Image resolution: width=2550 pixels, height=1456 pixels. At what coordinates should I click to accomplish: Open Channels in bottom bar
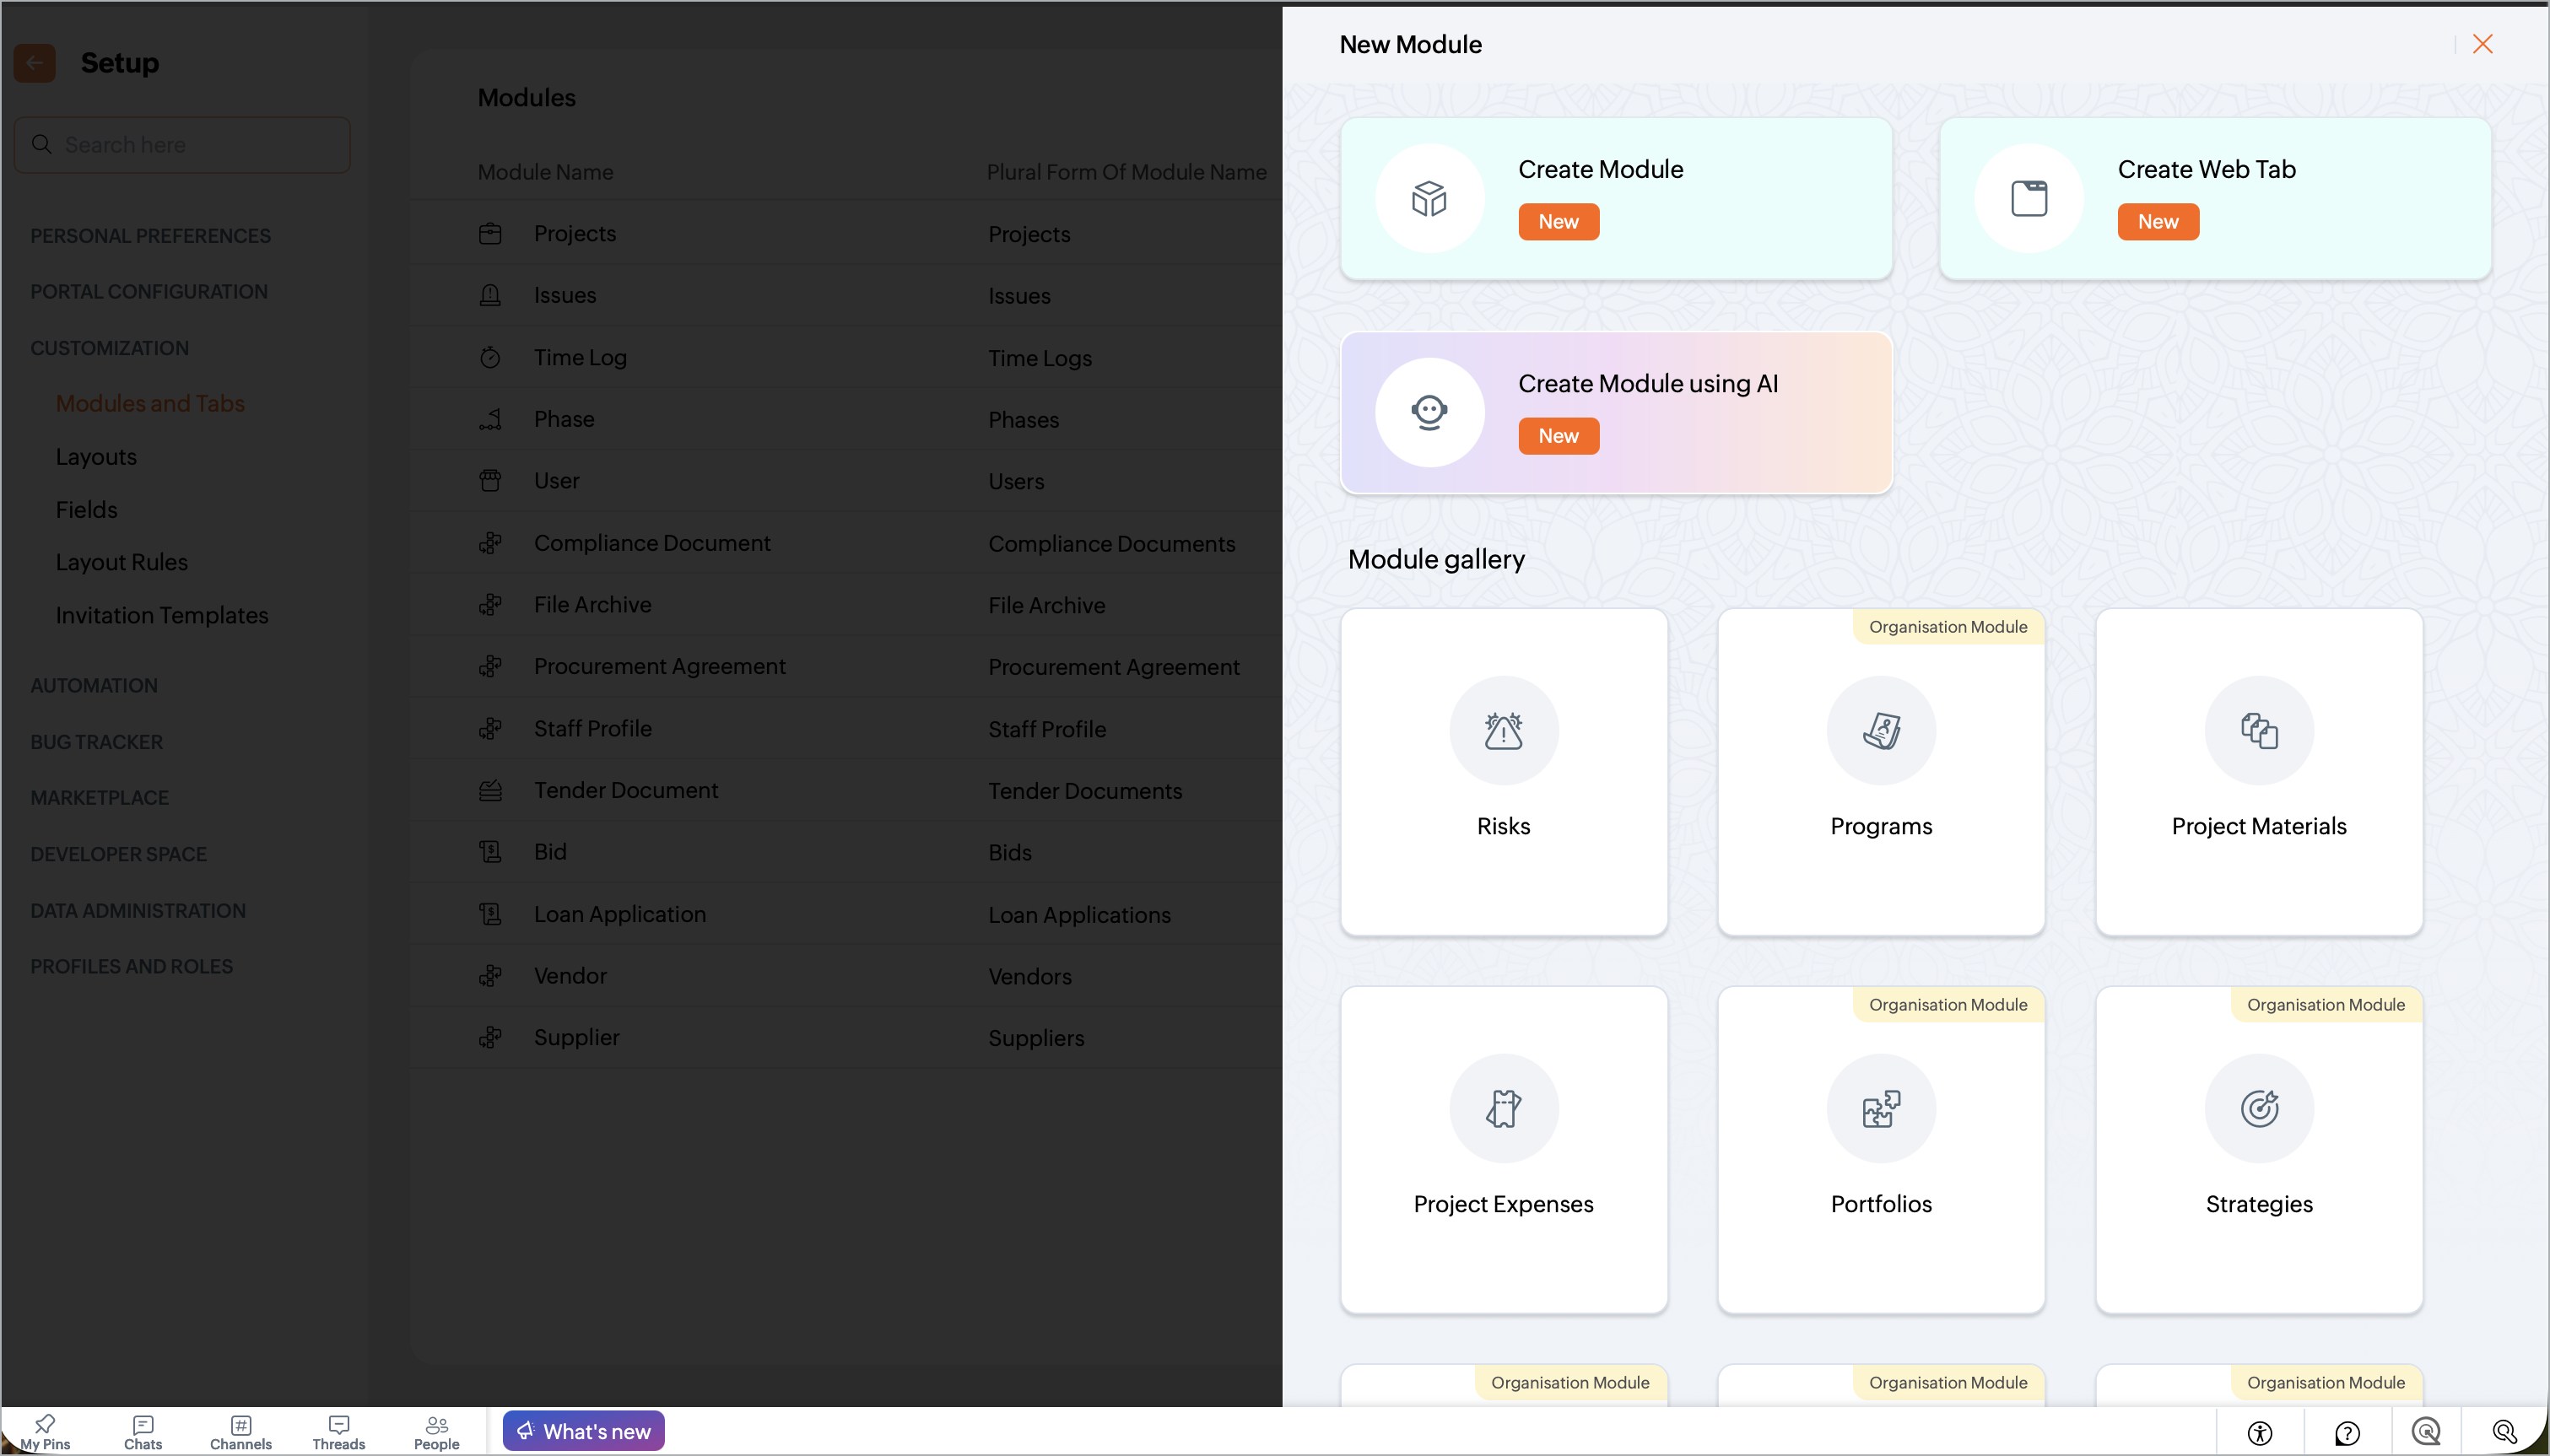241,1432
